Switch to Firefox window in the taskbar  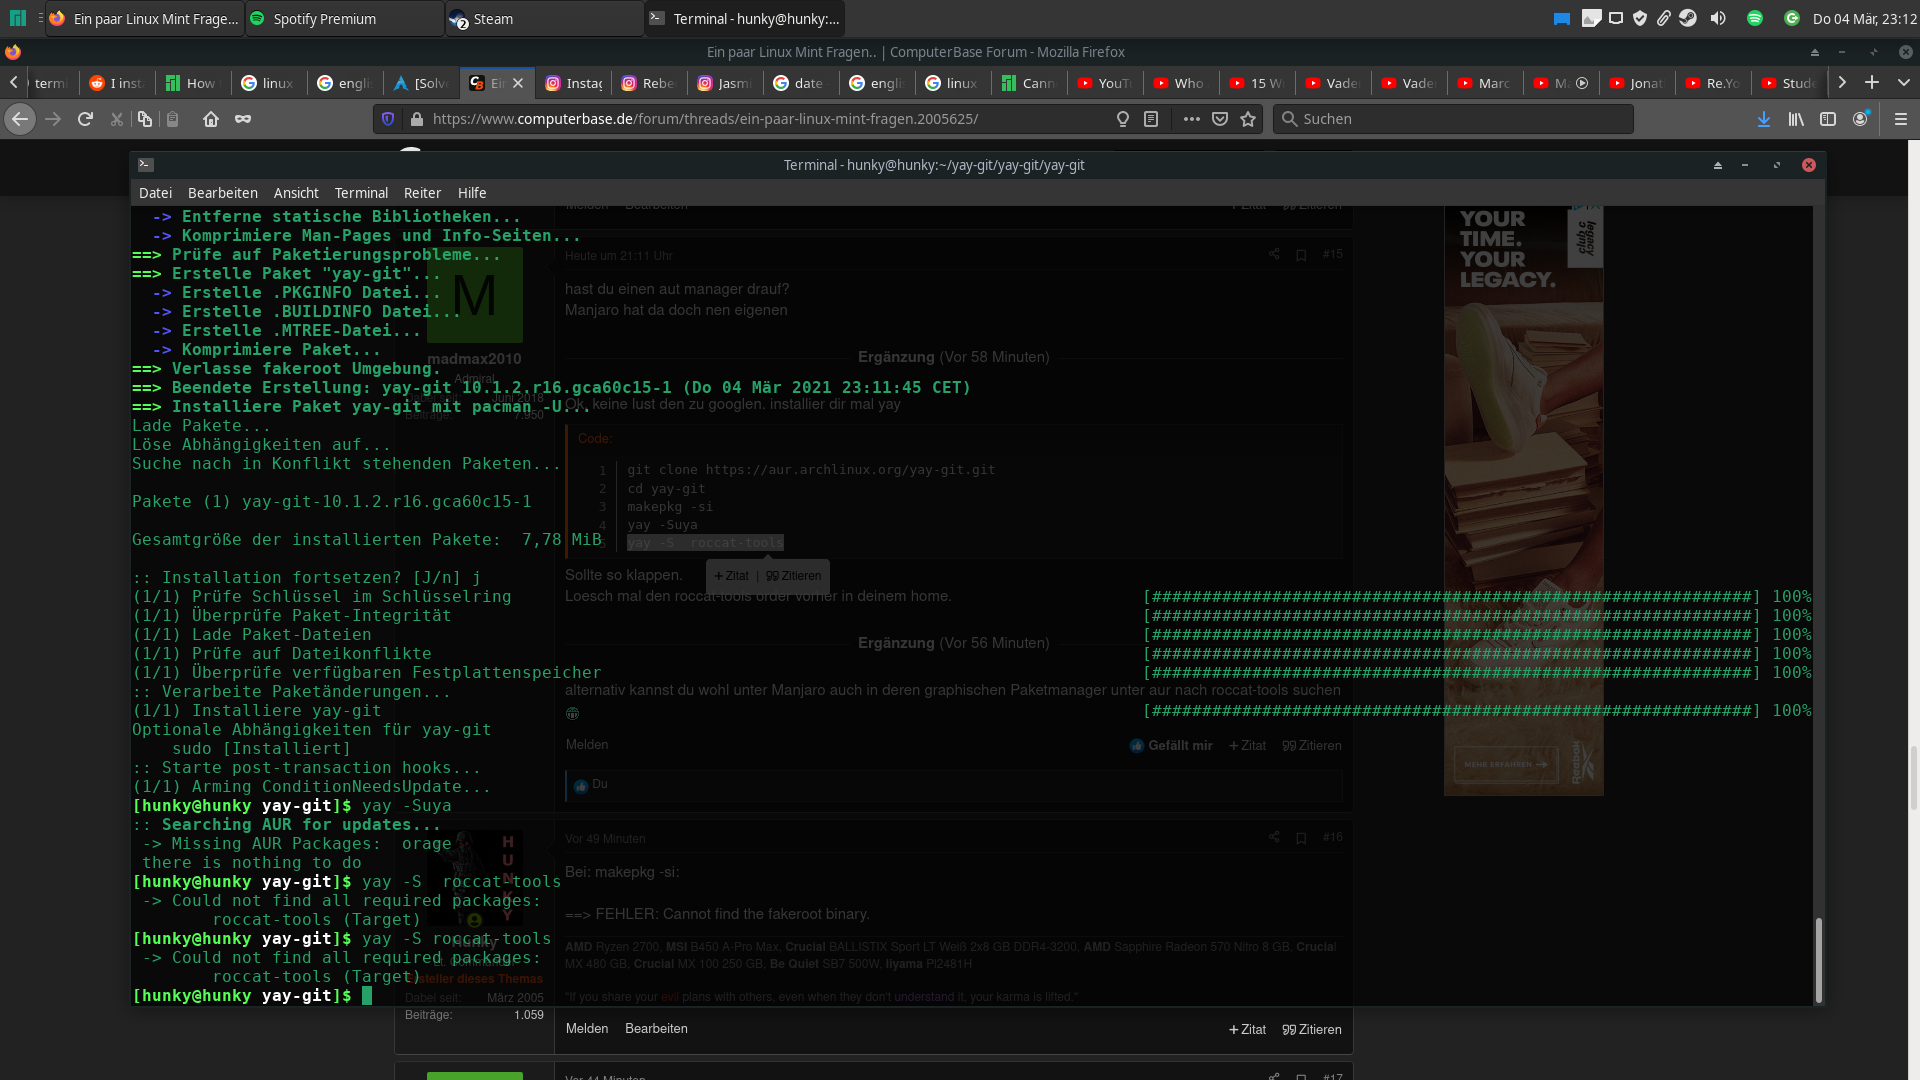click(x=145, y=18)
